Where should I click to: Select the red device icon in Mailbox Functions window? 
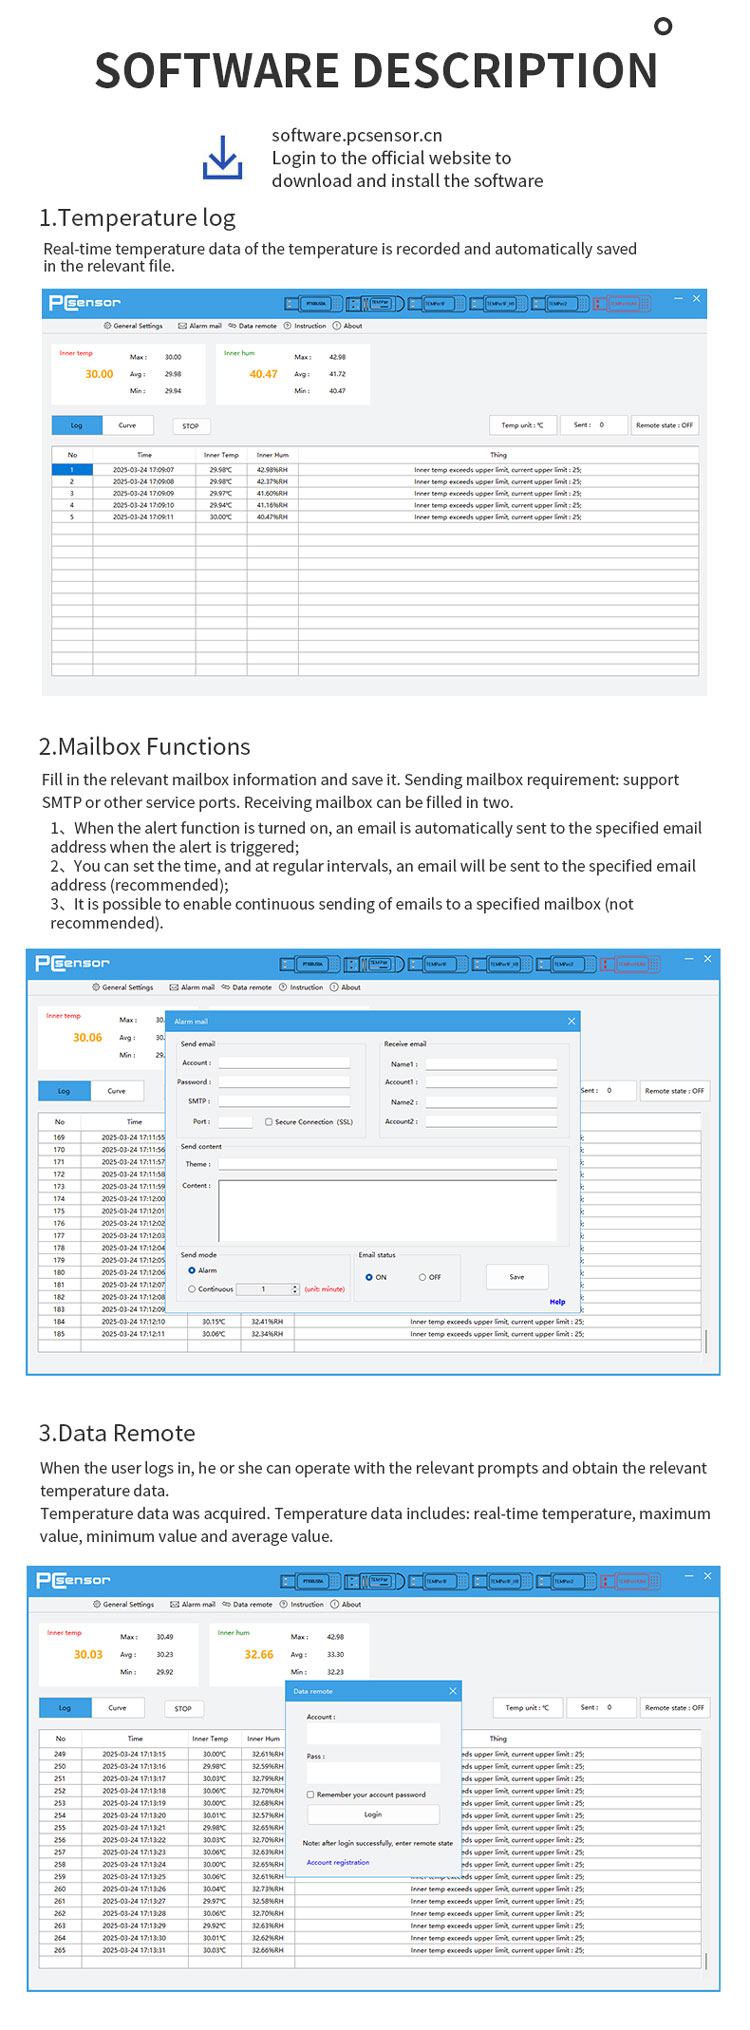tap(631, 964)
